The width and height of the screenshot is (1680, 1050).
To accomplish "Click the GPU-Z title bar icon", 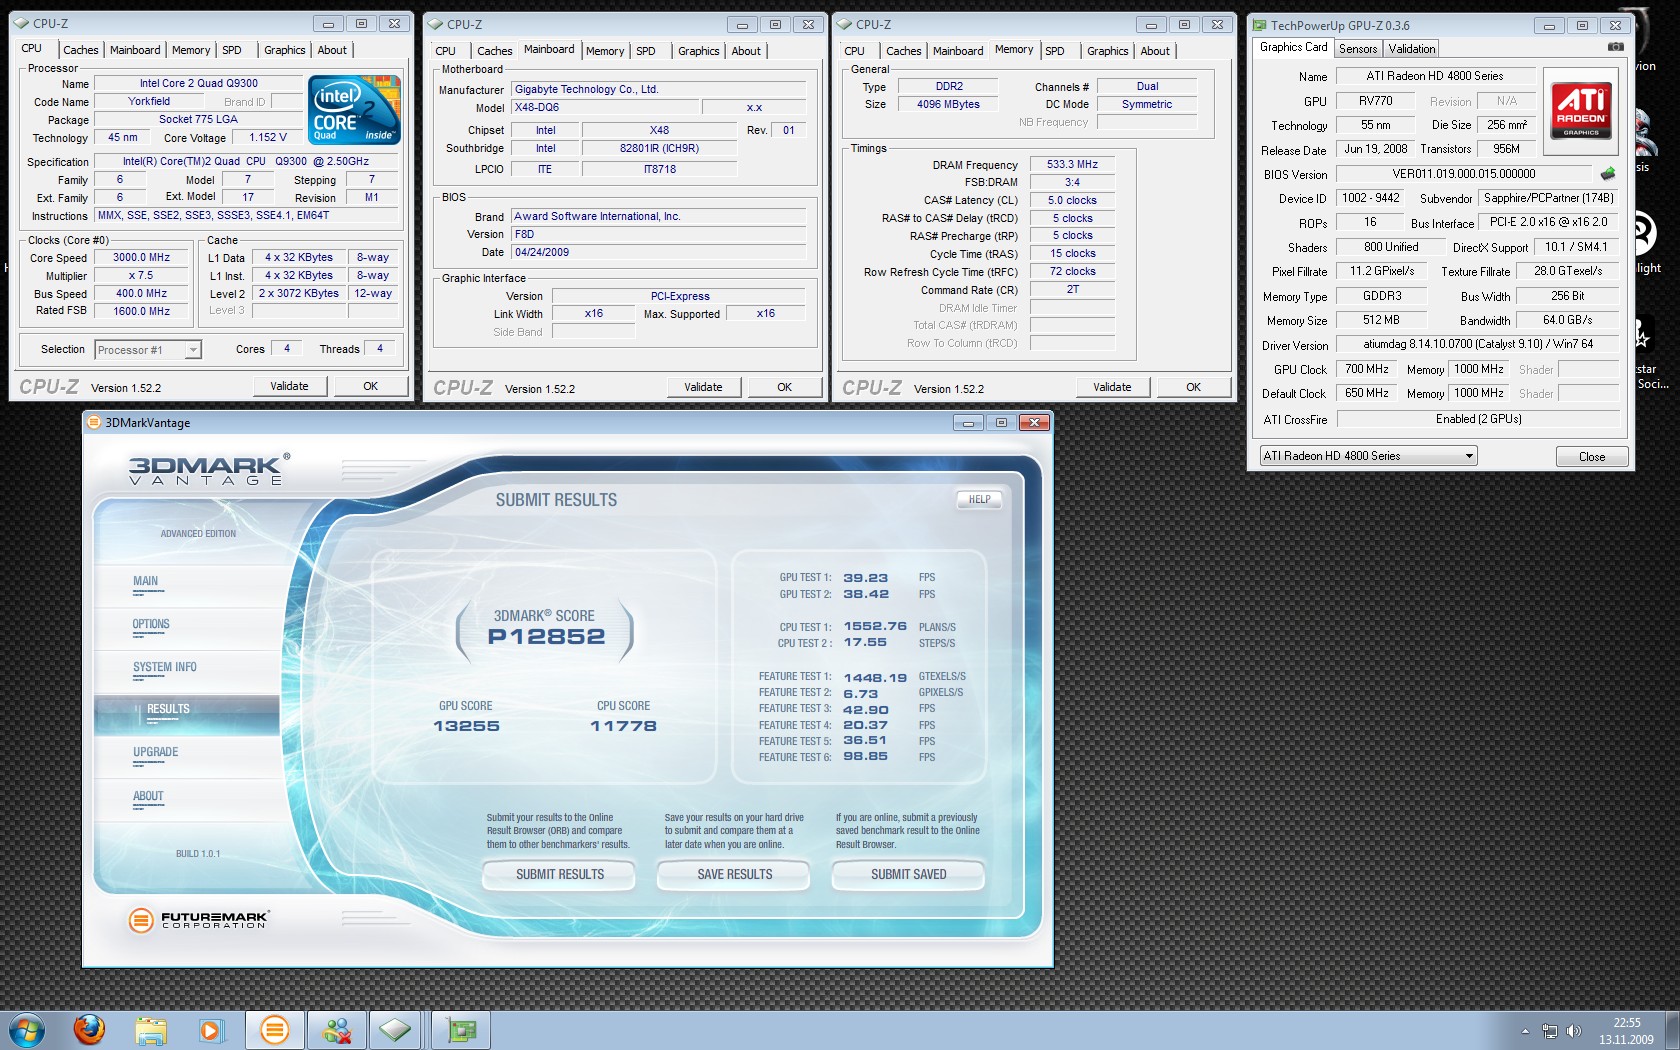I will (x=1260, y=25).
